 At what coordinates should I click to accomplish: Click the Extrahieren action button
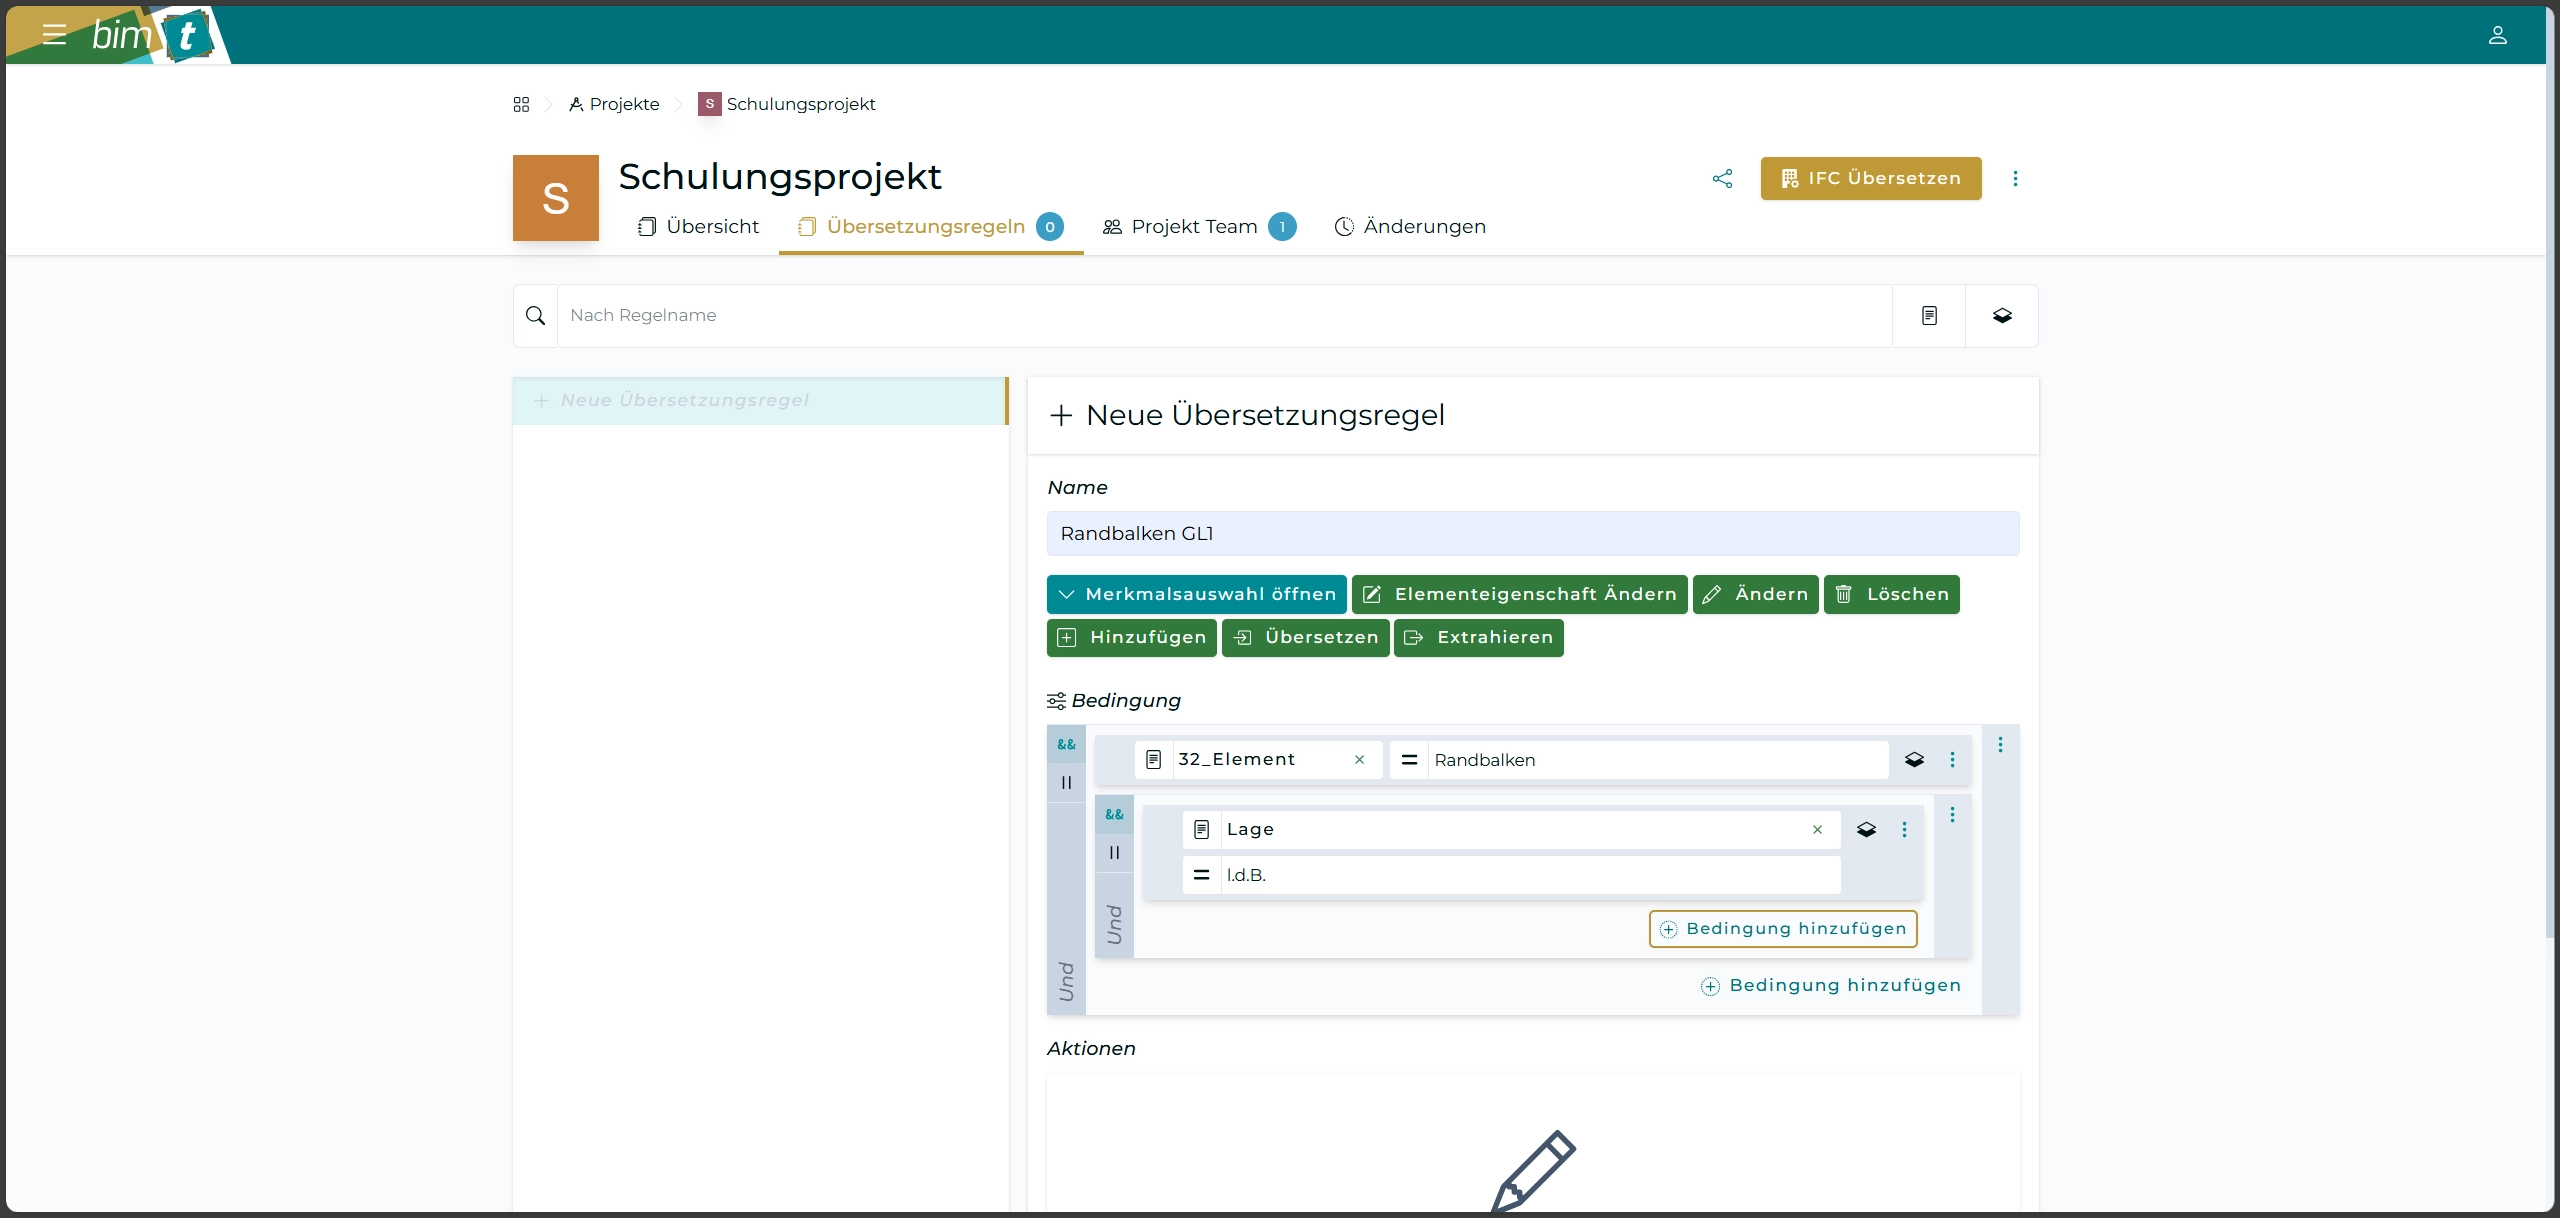pyautogui.click(x=1478, y=638)
